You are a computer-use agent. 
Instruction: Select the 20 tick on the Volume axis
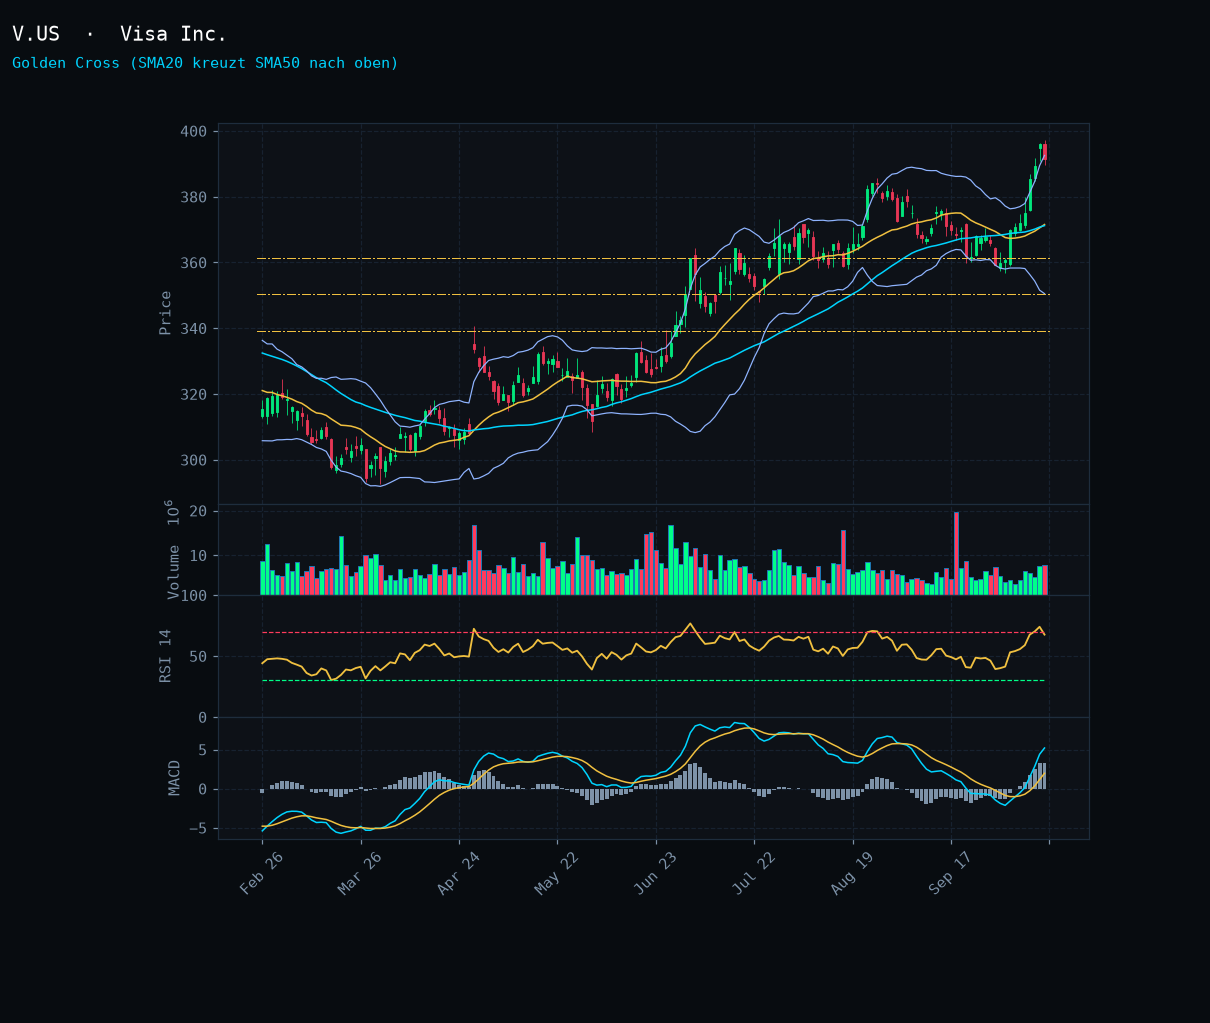click(x=198, y=512)
